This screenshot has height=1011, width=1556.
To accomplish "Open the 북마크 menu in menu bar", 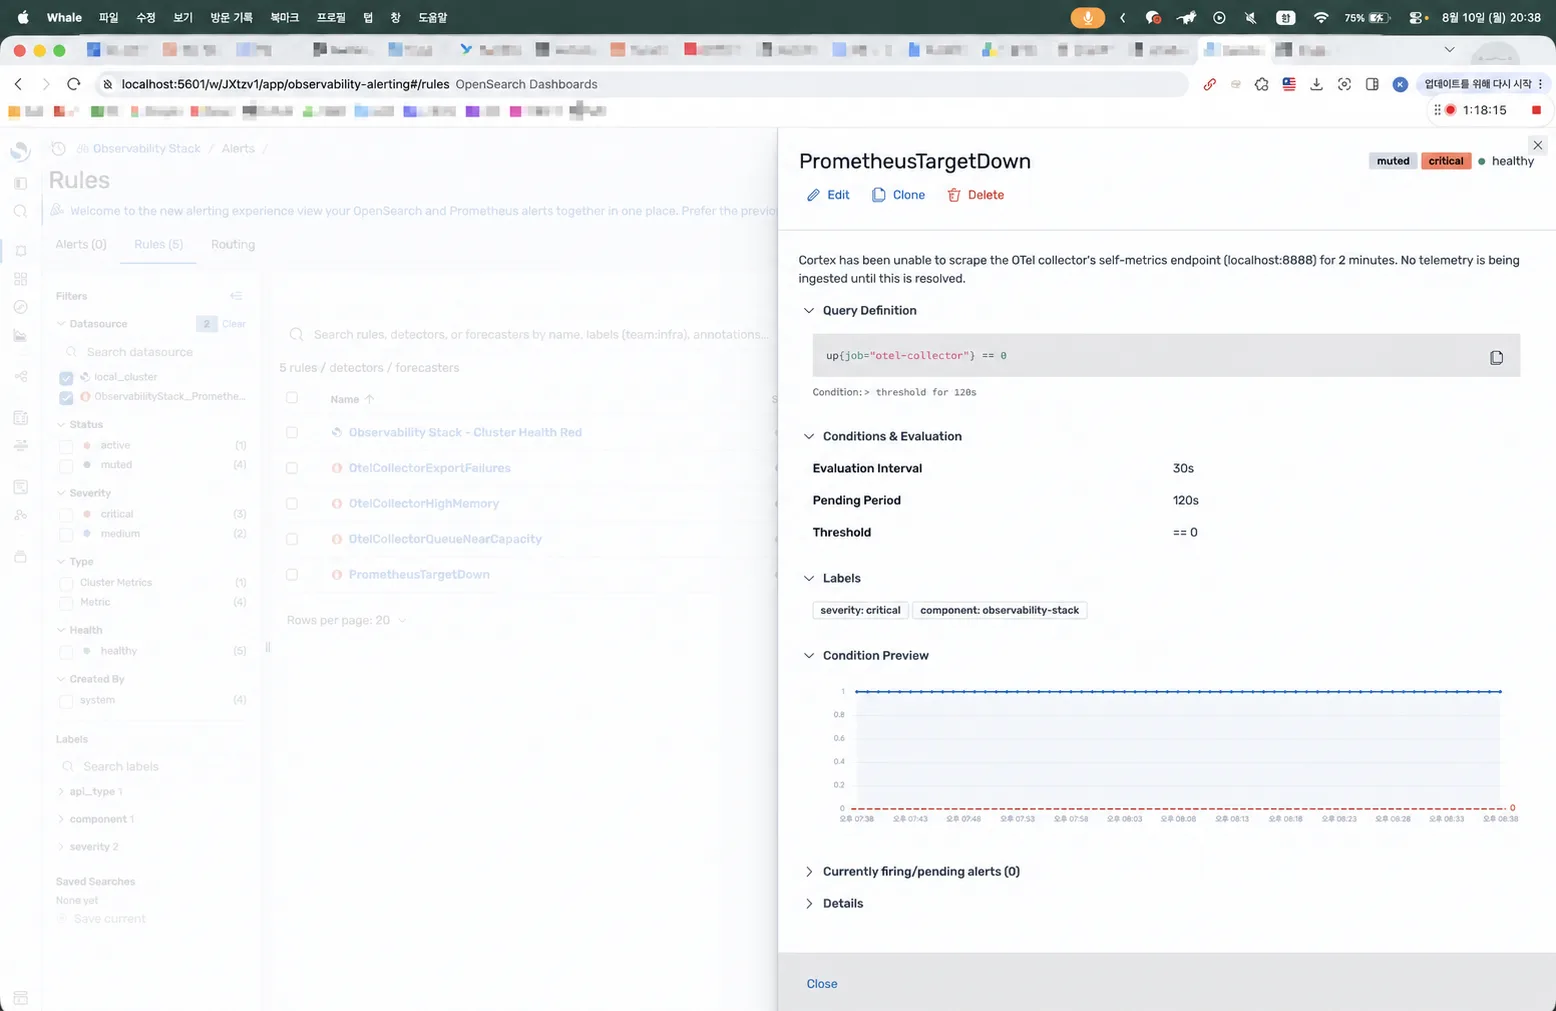I will click(x=284, y=18).
